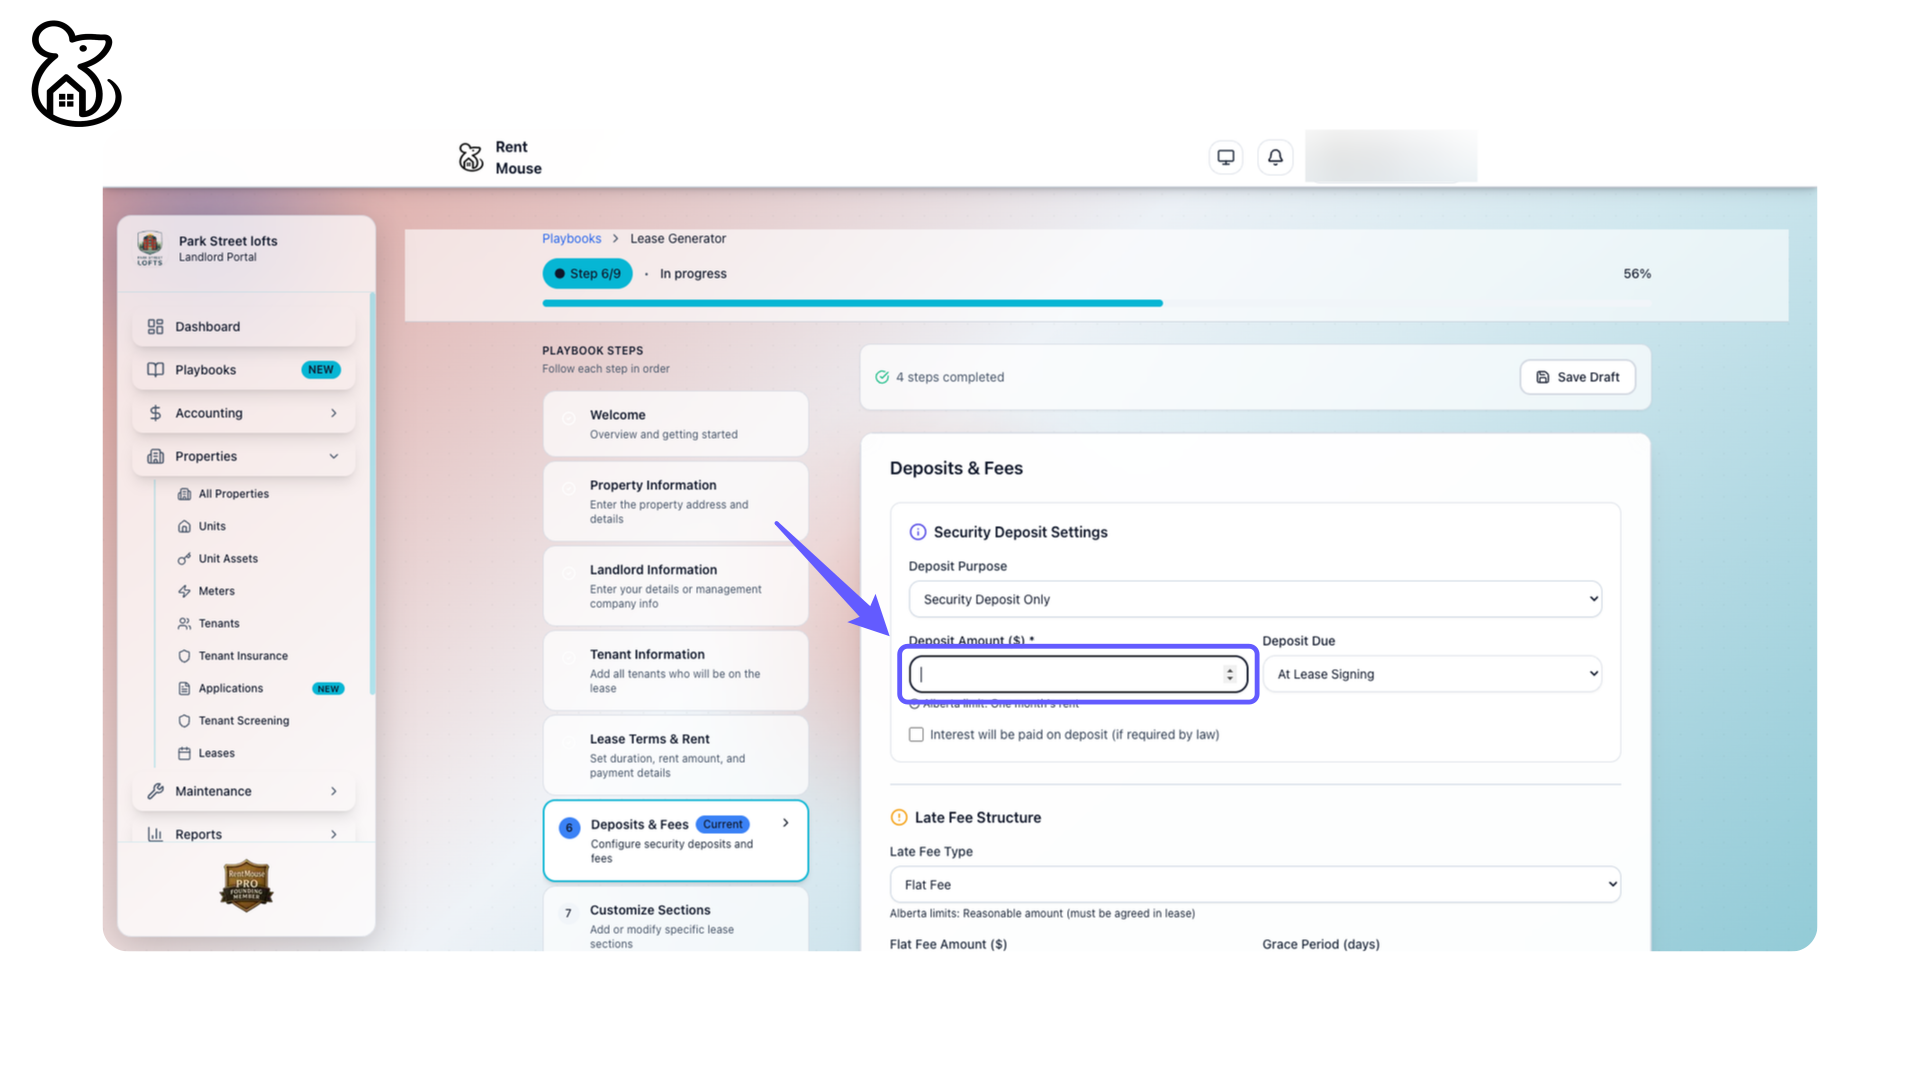
Task: Click the monitor display icon in header
Action: [x=1225, y=157]
